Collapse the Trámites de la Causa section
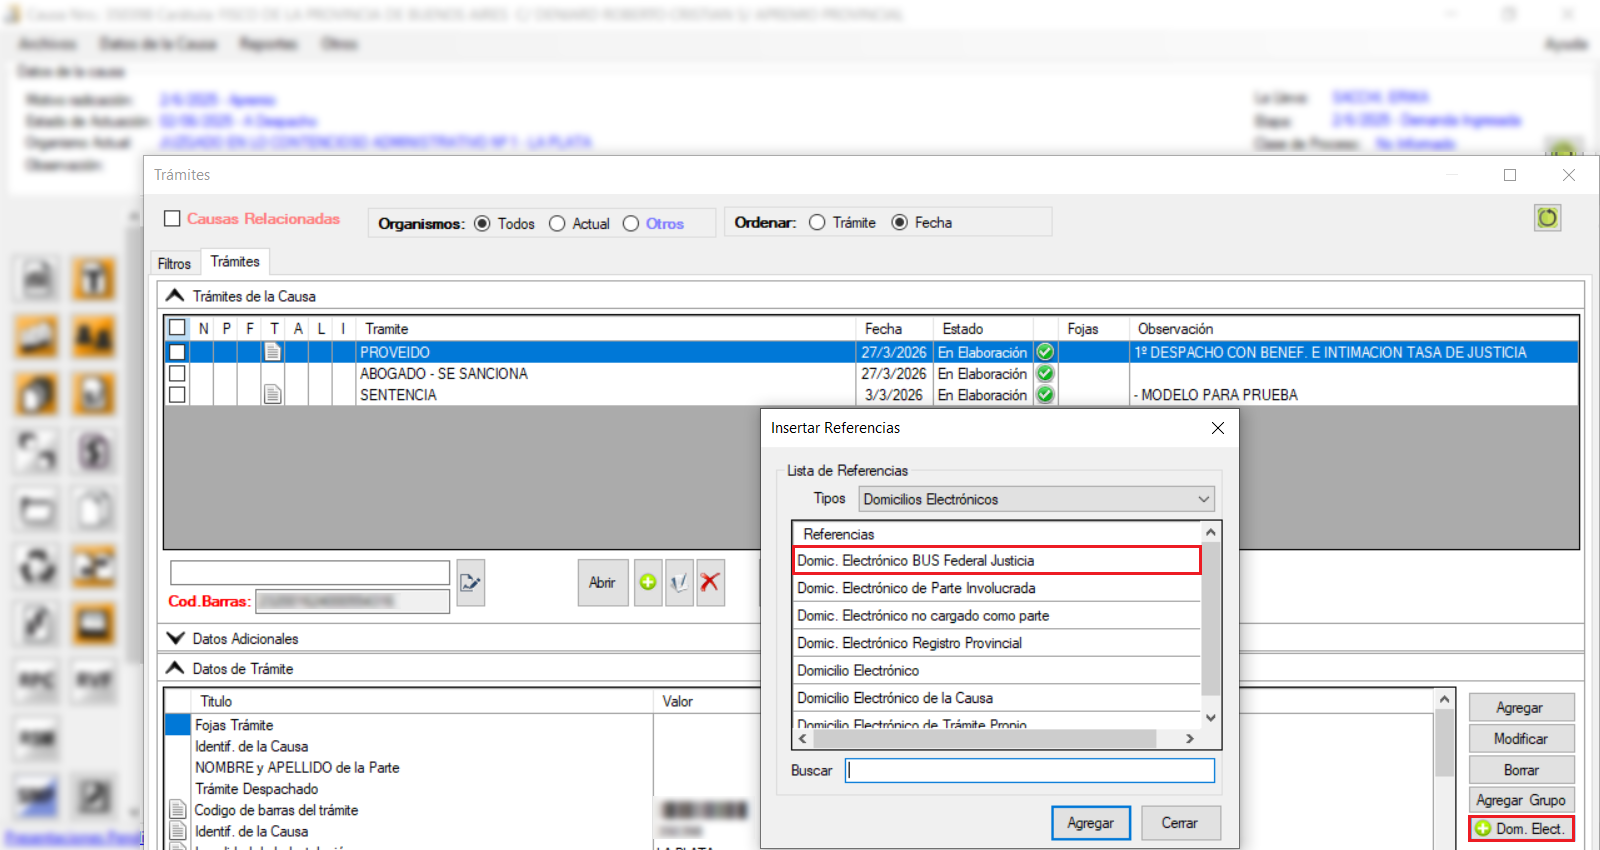 pyautogui.click(x=176, y=296)
